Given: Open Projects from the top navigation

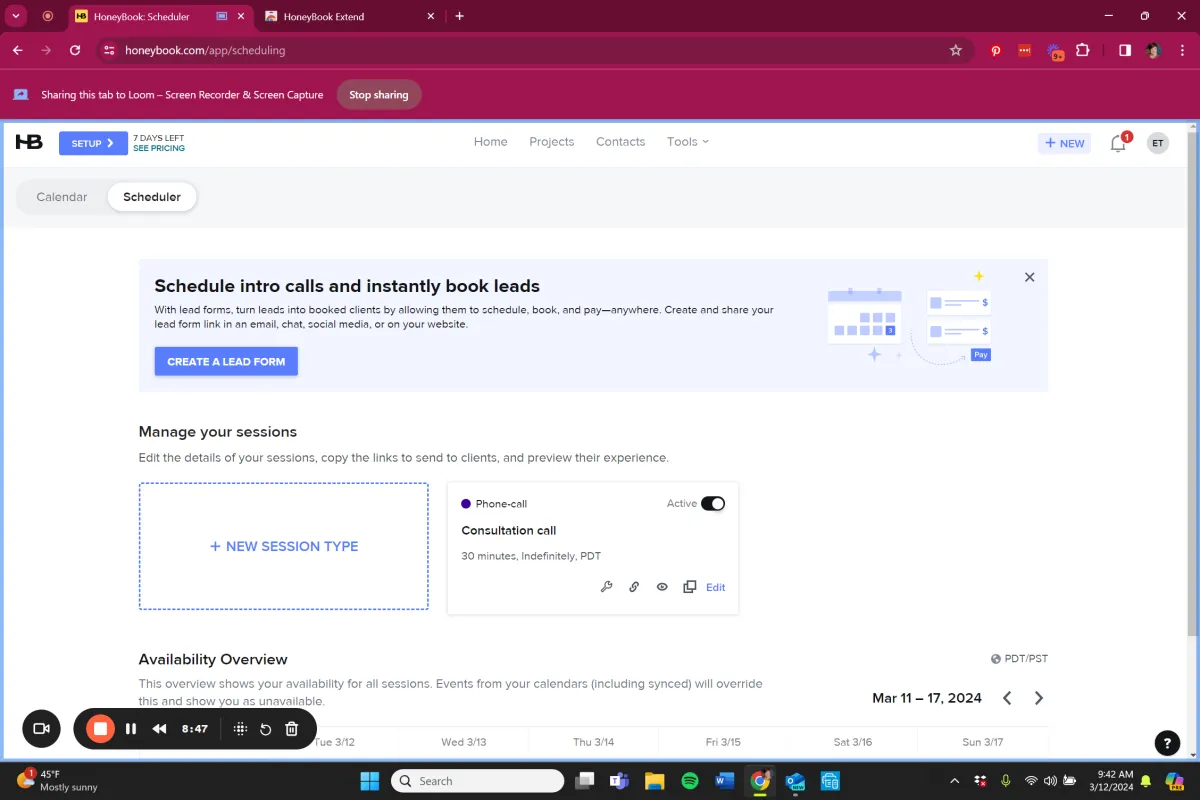Looking at the screenshot, I should click(x=552, y=142).
